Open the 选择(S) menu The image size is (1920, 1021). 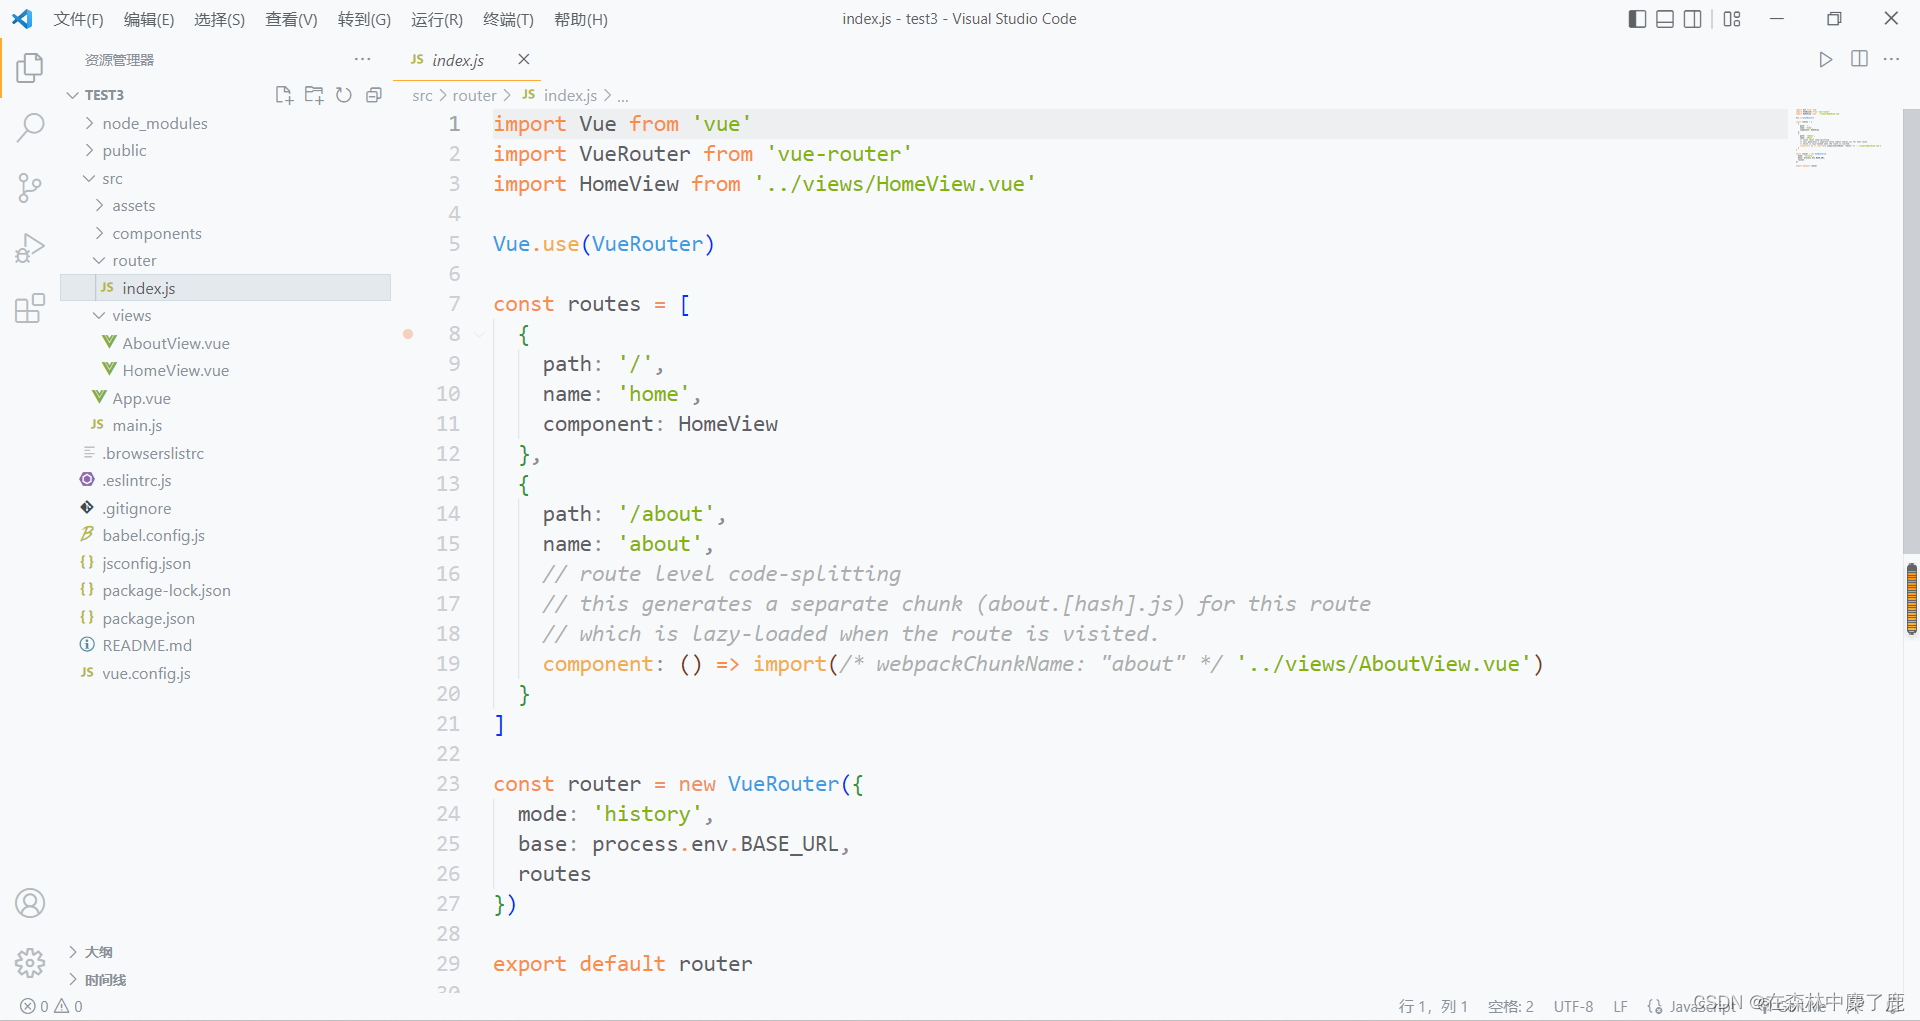click(x=220, y=19)
